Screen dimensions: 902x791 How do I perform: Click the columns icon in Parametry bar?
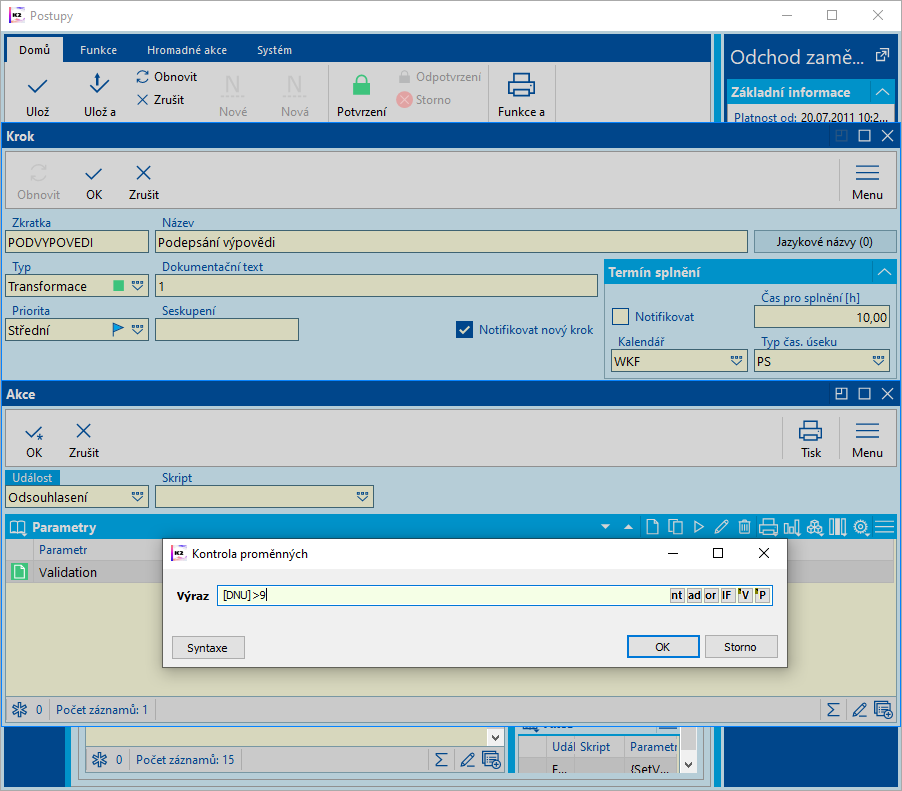click(x=838, y=526)
